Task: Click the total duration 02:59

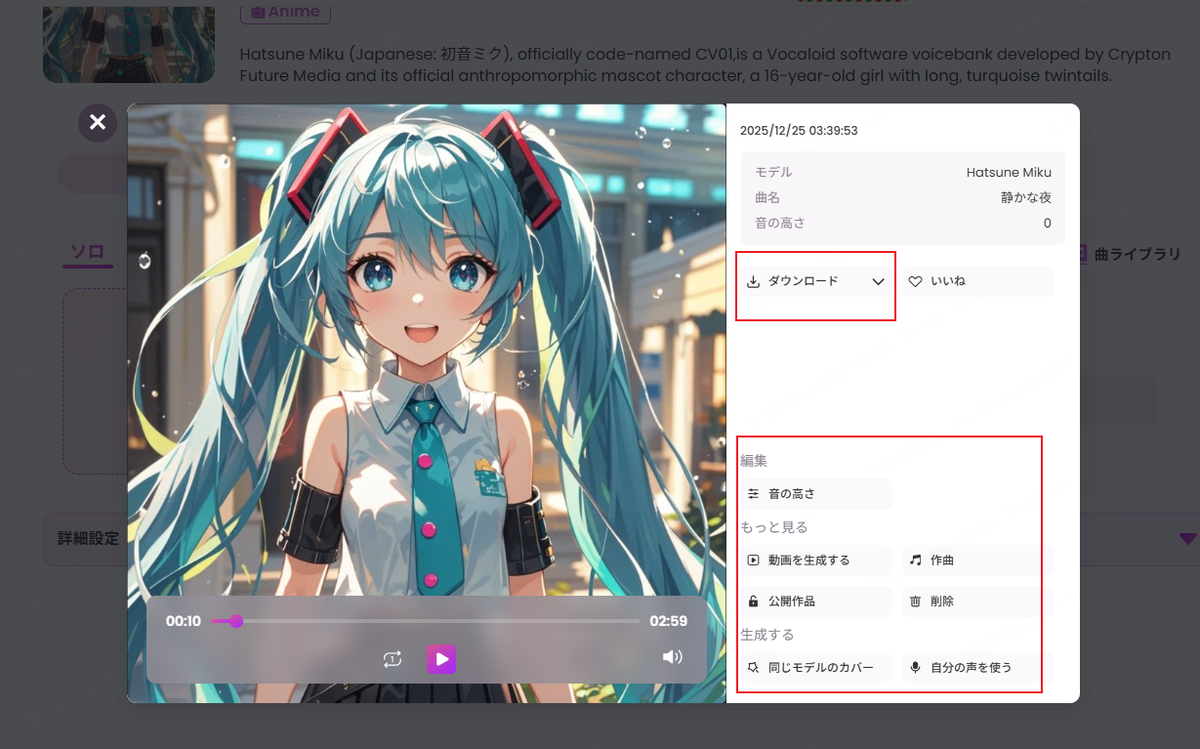Action: click(668, 621)
